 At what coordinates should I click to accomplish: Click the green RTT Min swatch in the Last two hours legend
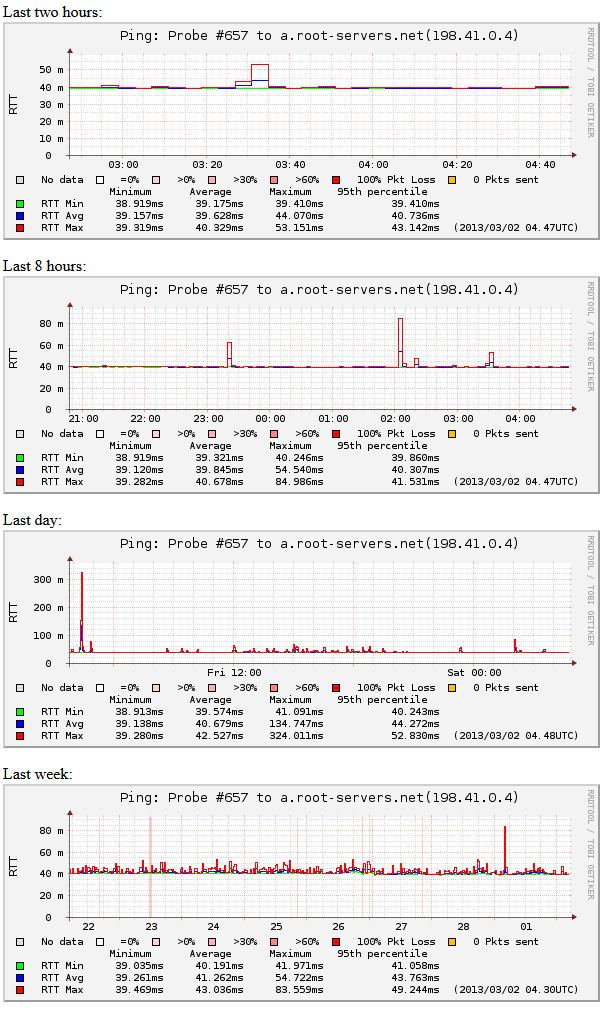(20, 203)
